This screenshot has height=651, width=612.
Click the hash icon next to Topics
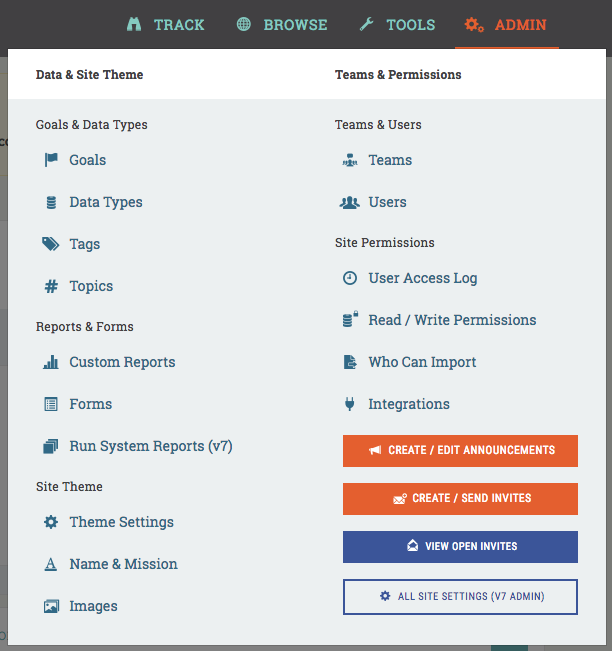point(51,286)
